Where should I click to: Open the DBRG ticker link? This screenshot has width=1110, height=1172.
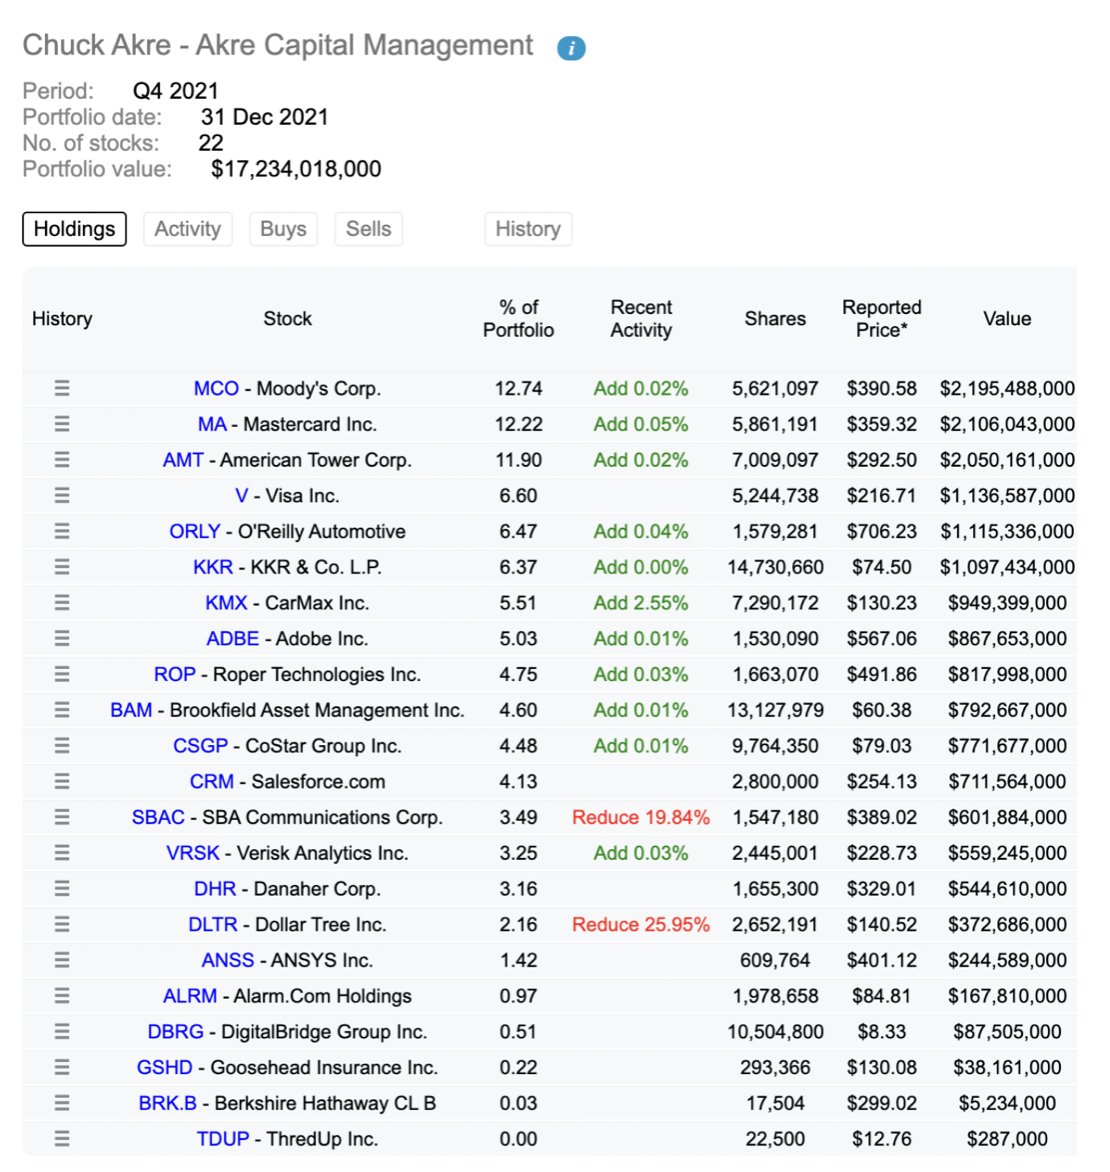175,1031
